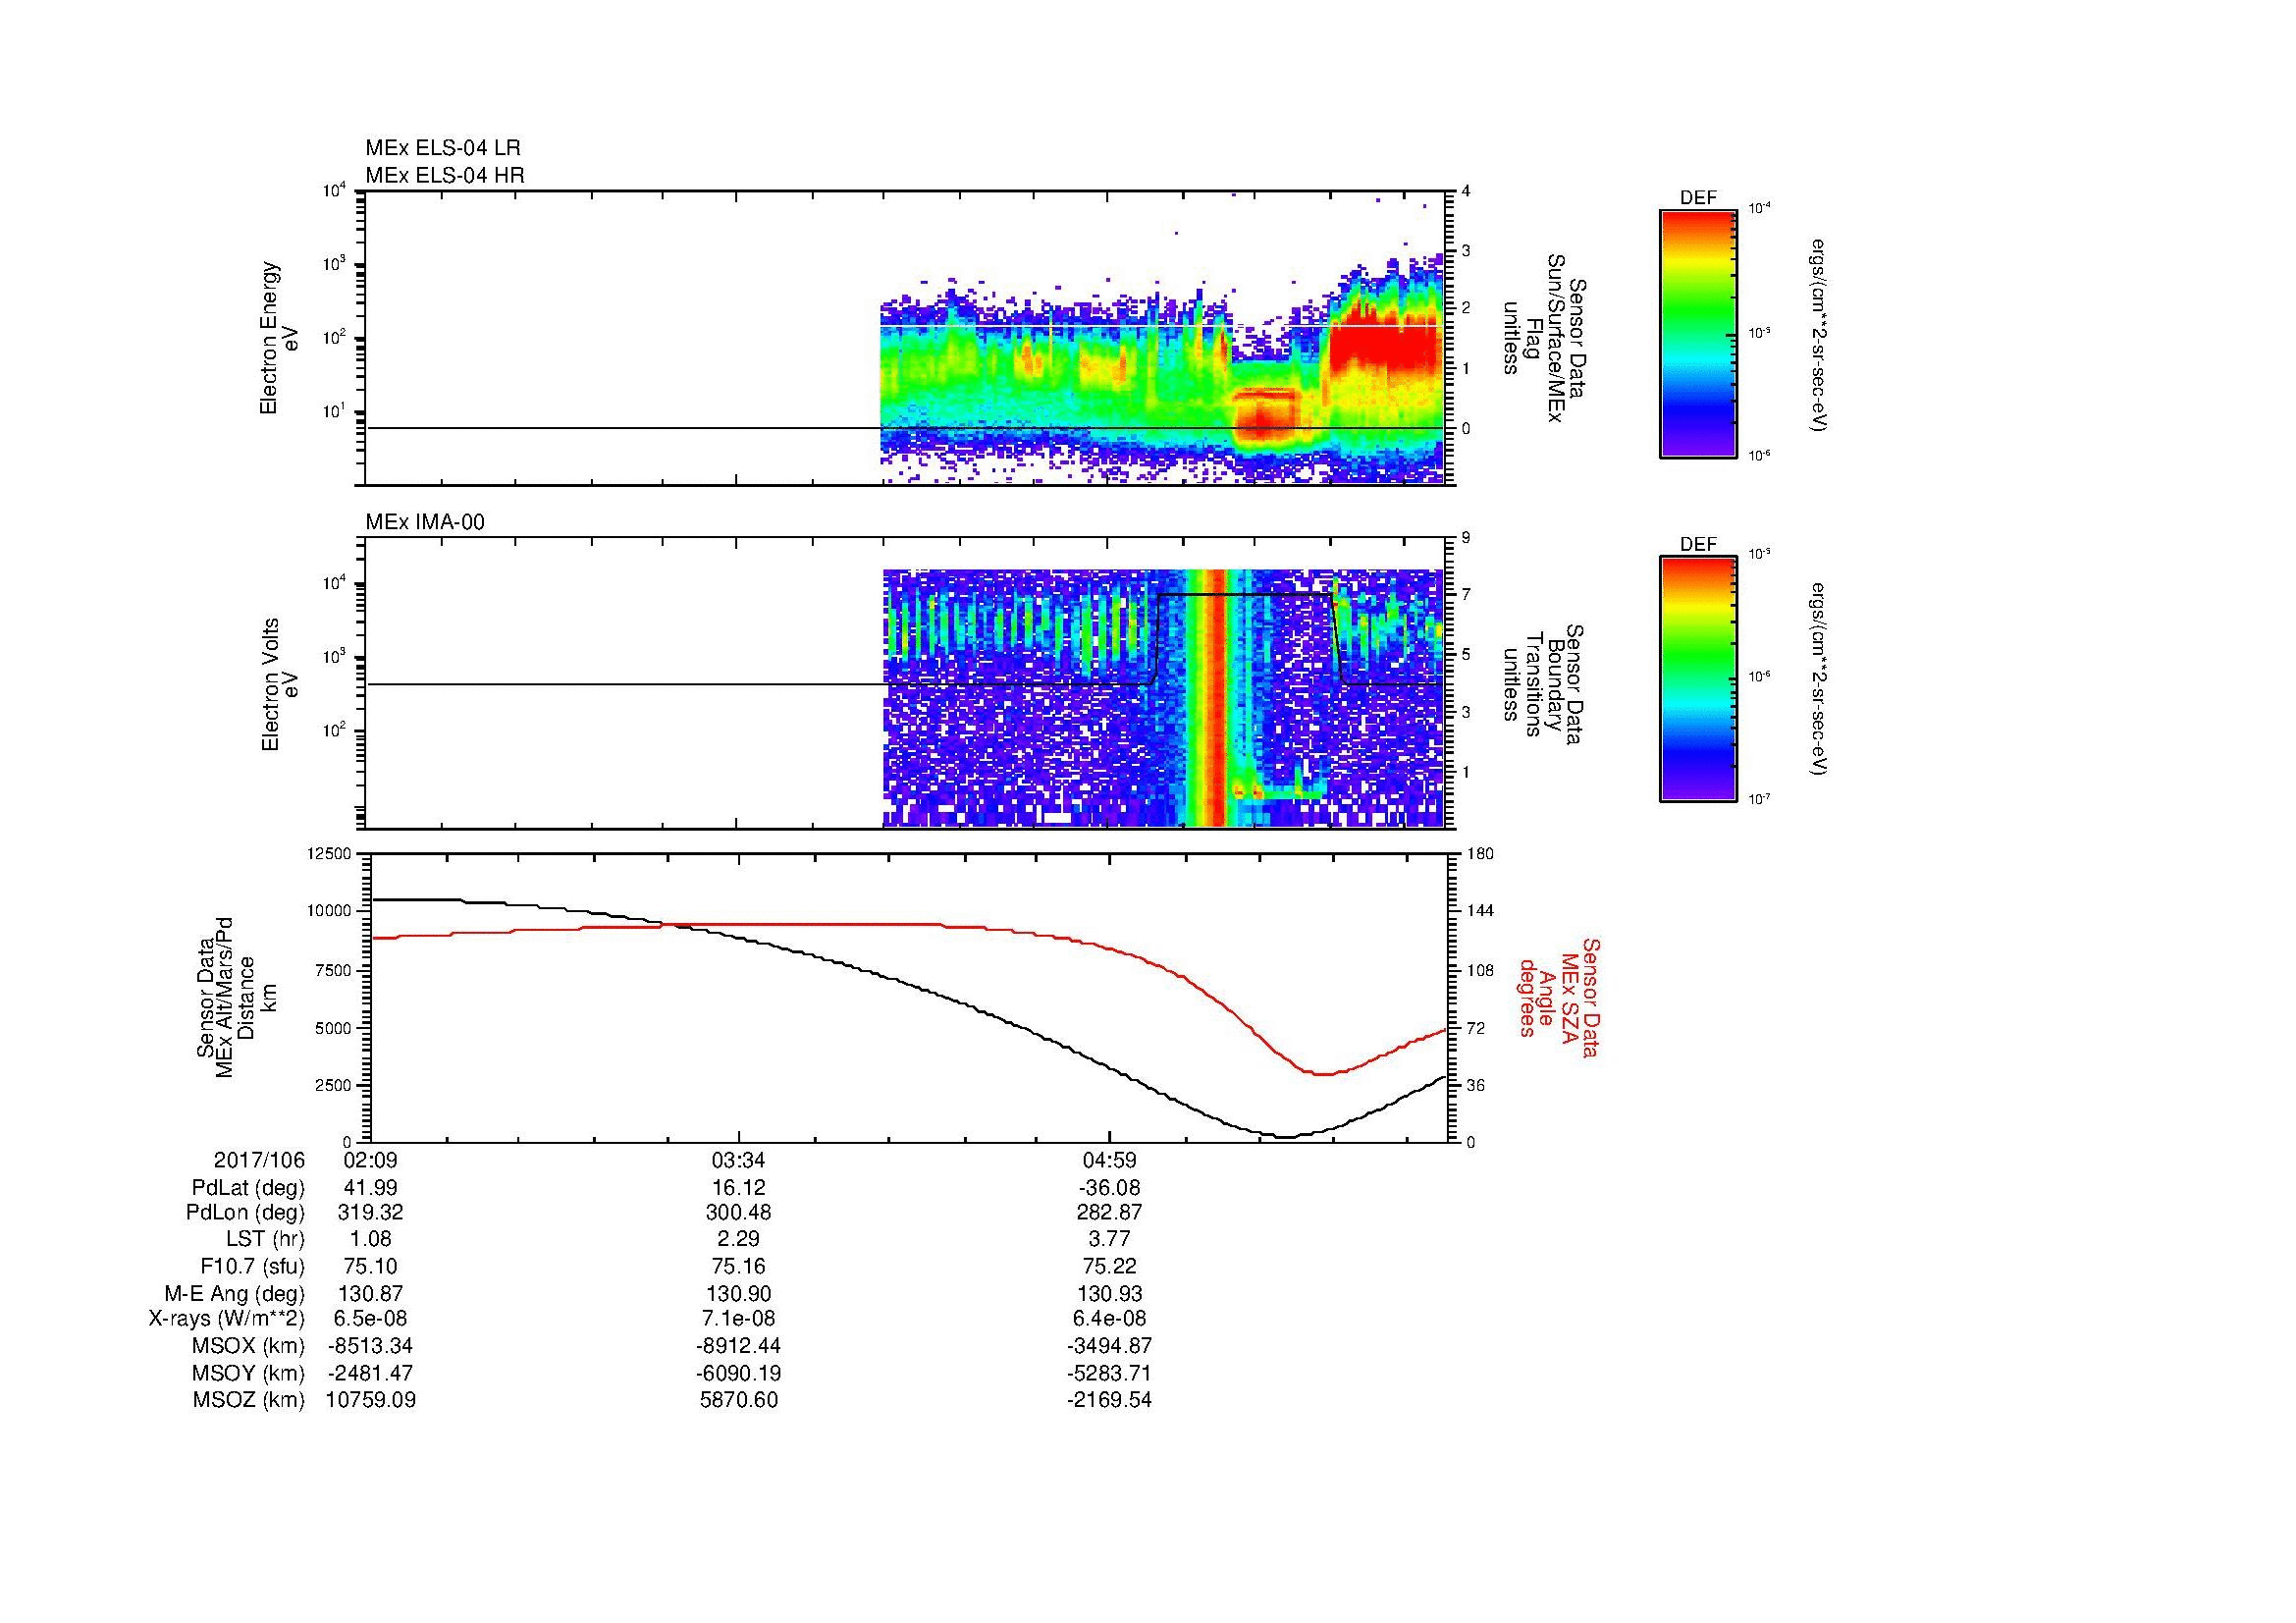Screen dimensions: 2296x1623
Task: Click the SZA axis tick "180"
Action: [x=1478, y=854]
